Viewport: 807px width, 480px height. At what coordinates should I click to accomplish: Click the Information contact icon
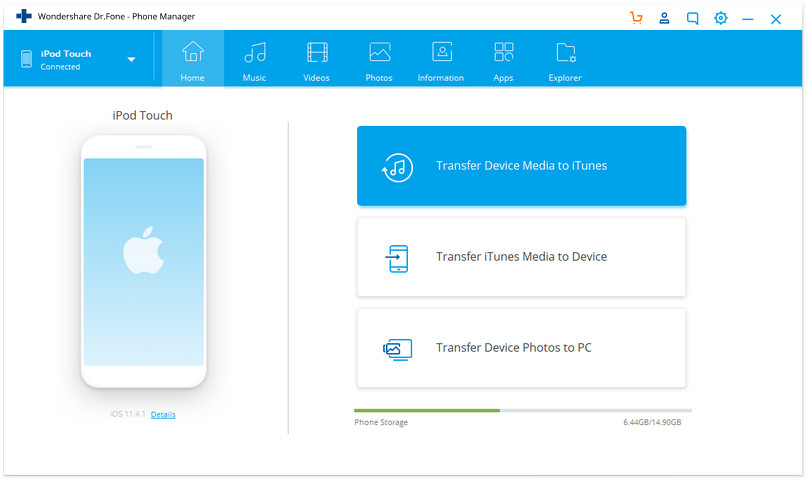coord(442,51)
